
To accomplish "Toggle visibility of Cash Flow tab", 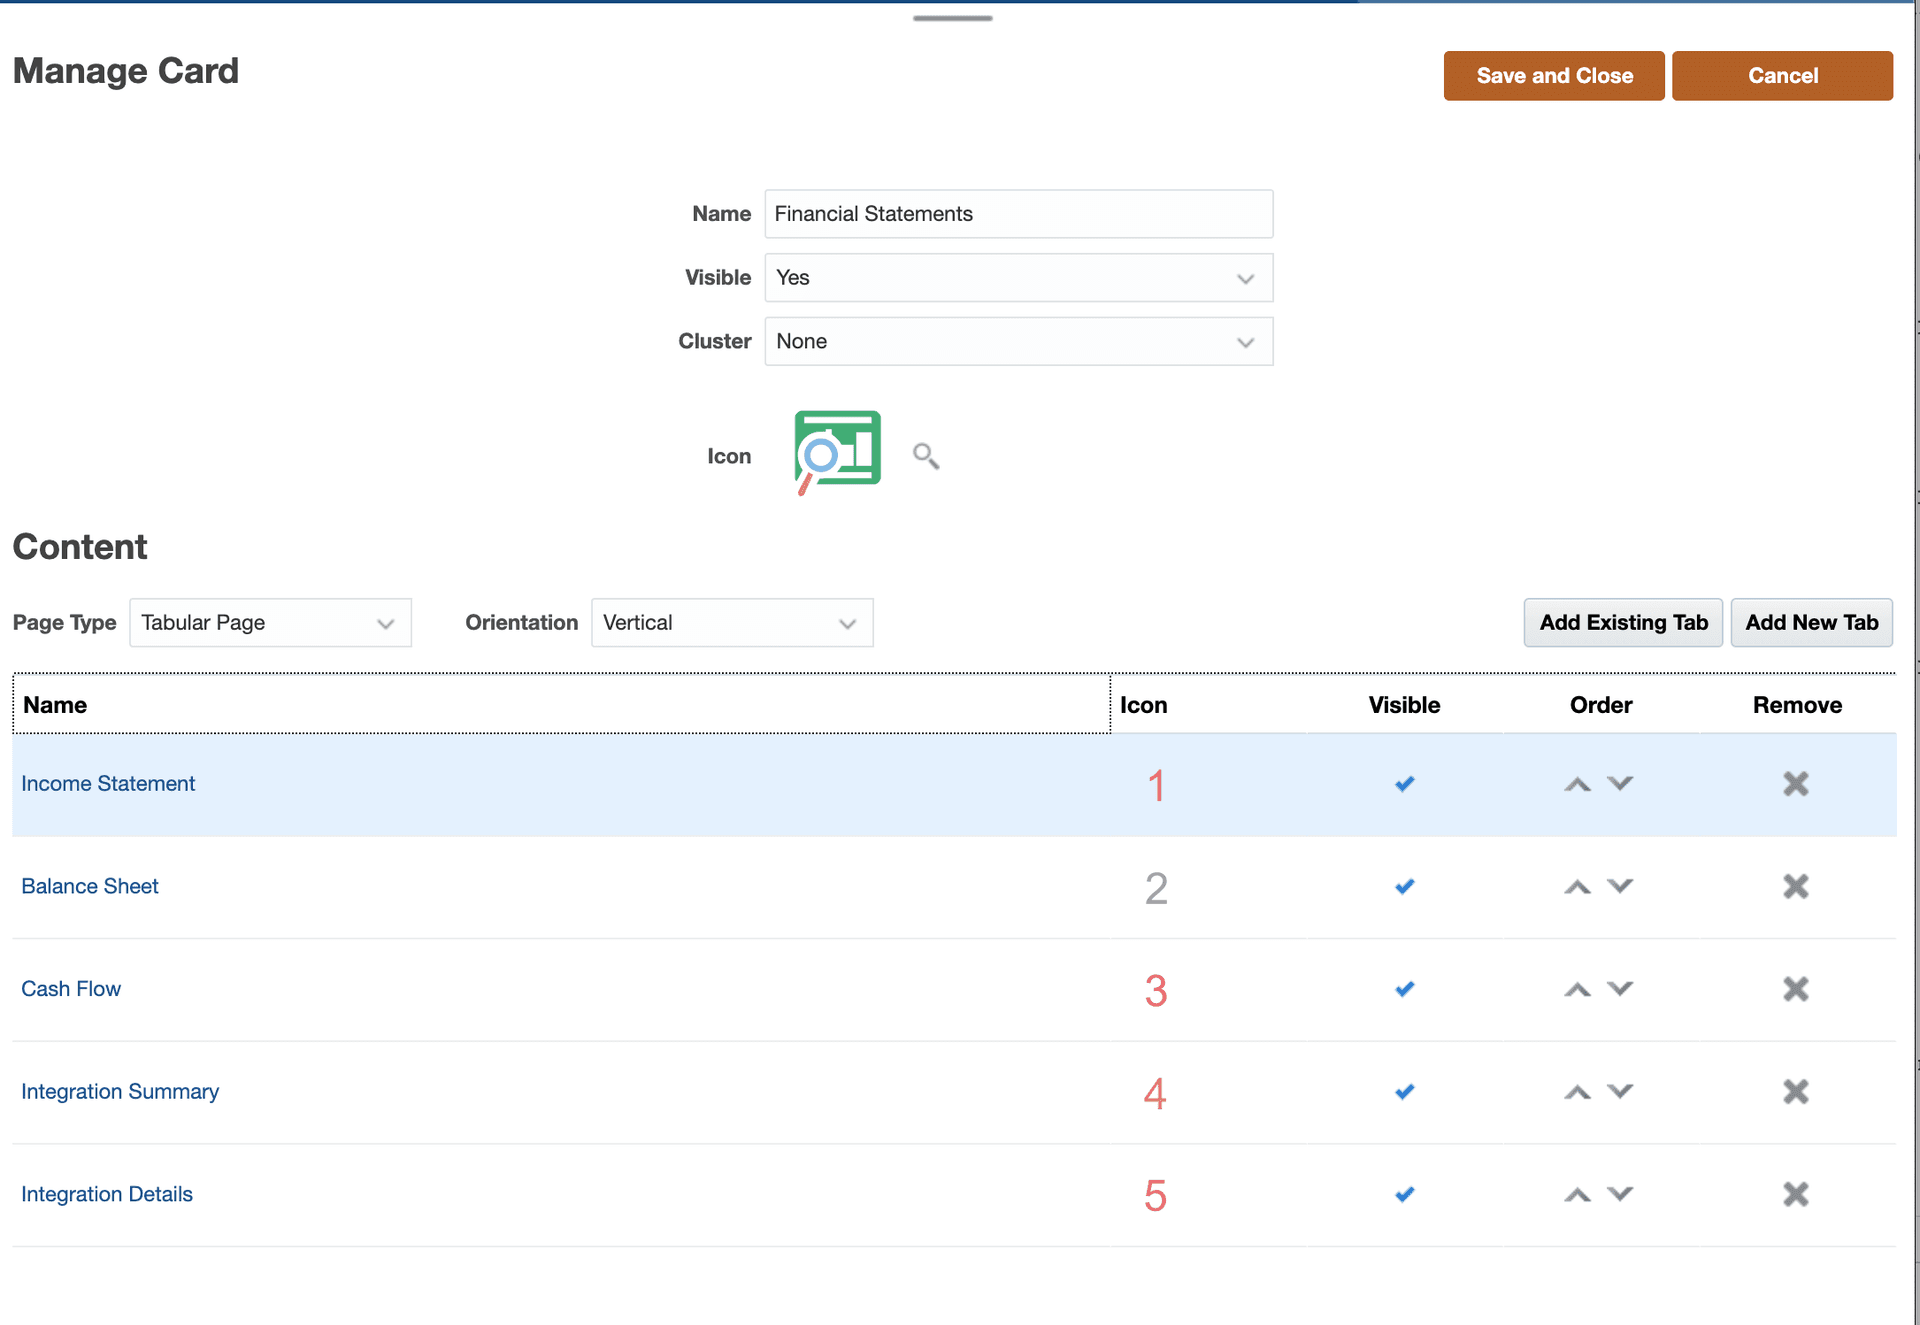I will click(1405, 989).
